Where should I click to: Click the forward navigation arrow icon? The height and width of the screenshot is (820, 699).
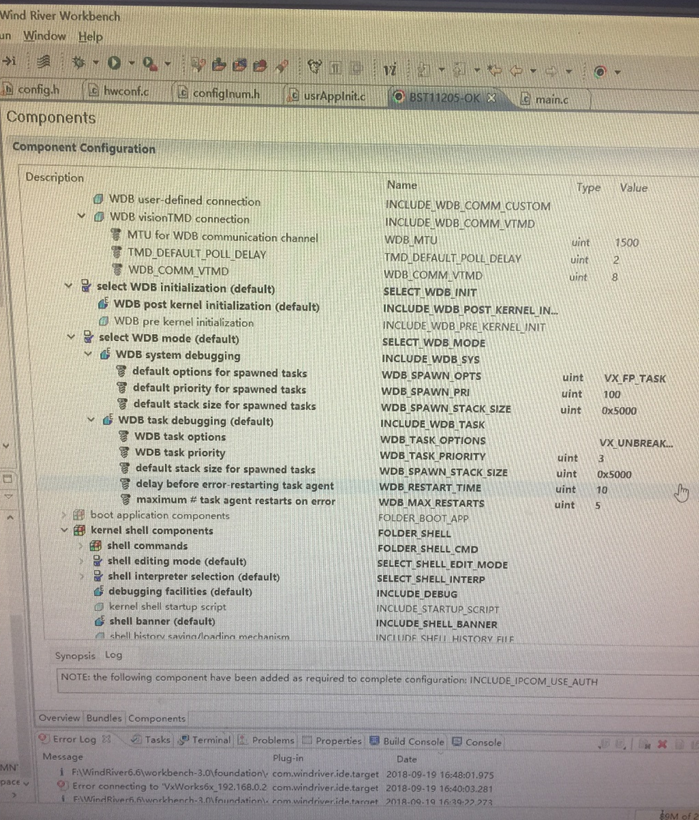[551, 71]
